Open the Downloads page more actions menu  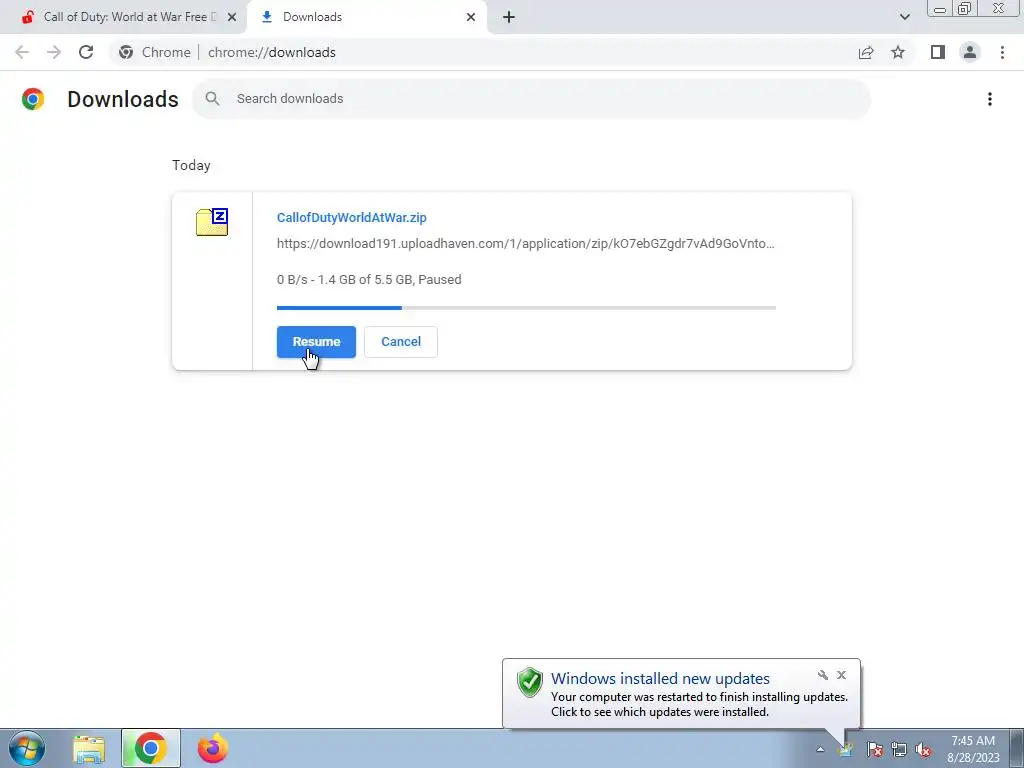(990, 99)
